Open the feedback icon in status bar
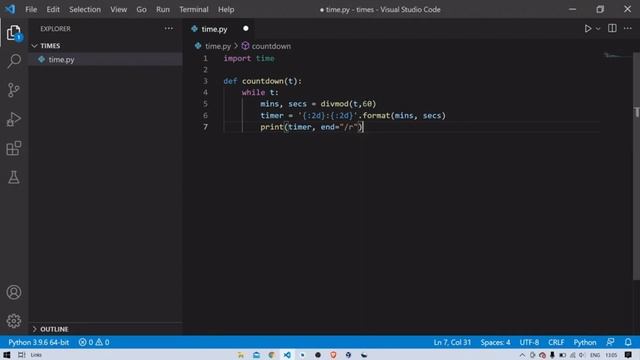This screenshot has width=640, height=360. (610, 342)
